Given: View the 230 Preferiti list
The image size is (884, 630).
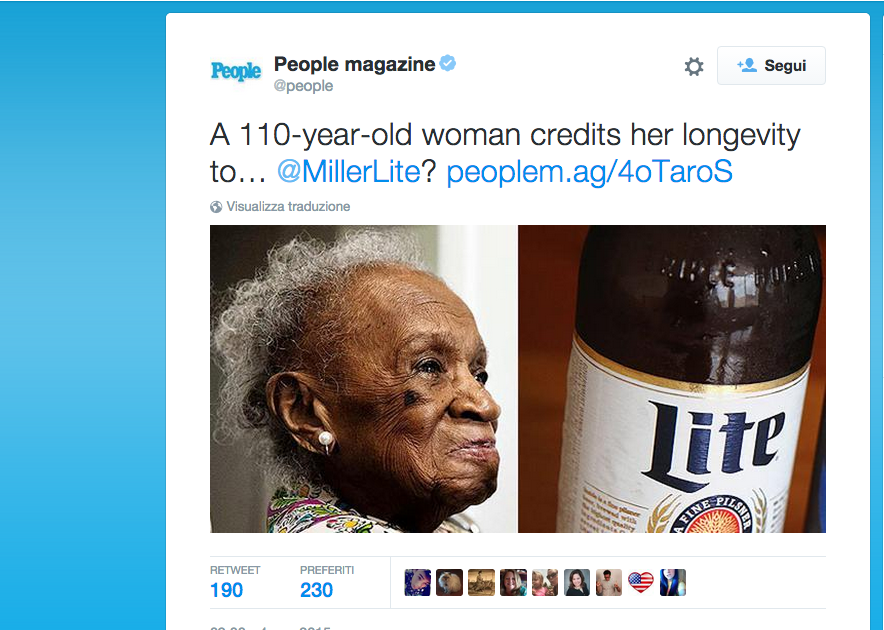Looking at the screenshot, I should click(327, 582).
